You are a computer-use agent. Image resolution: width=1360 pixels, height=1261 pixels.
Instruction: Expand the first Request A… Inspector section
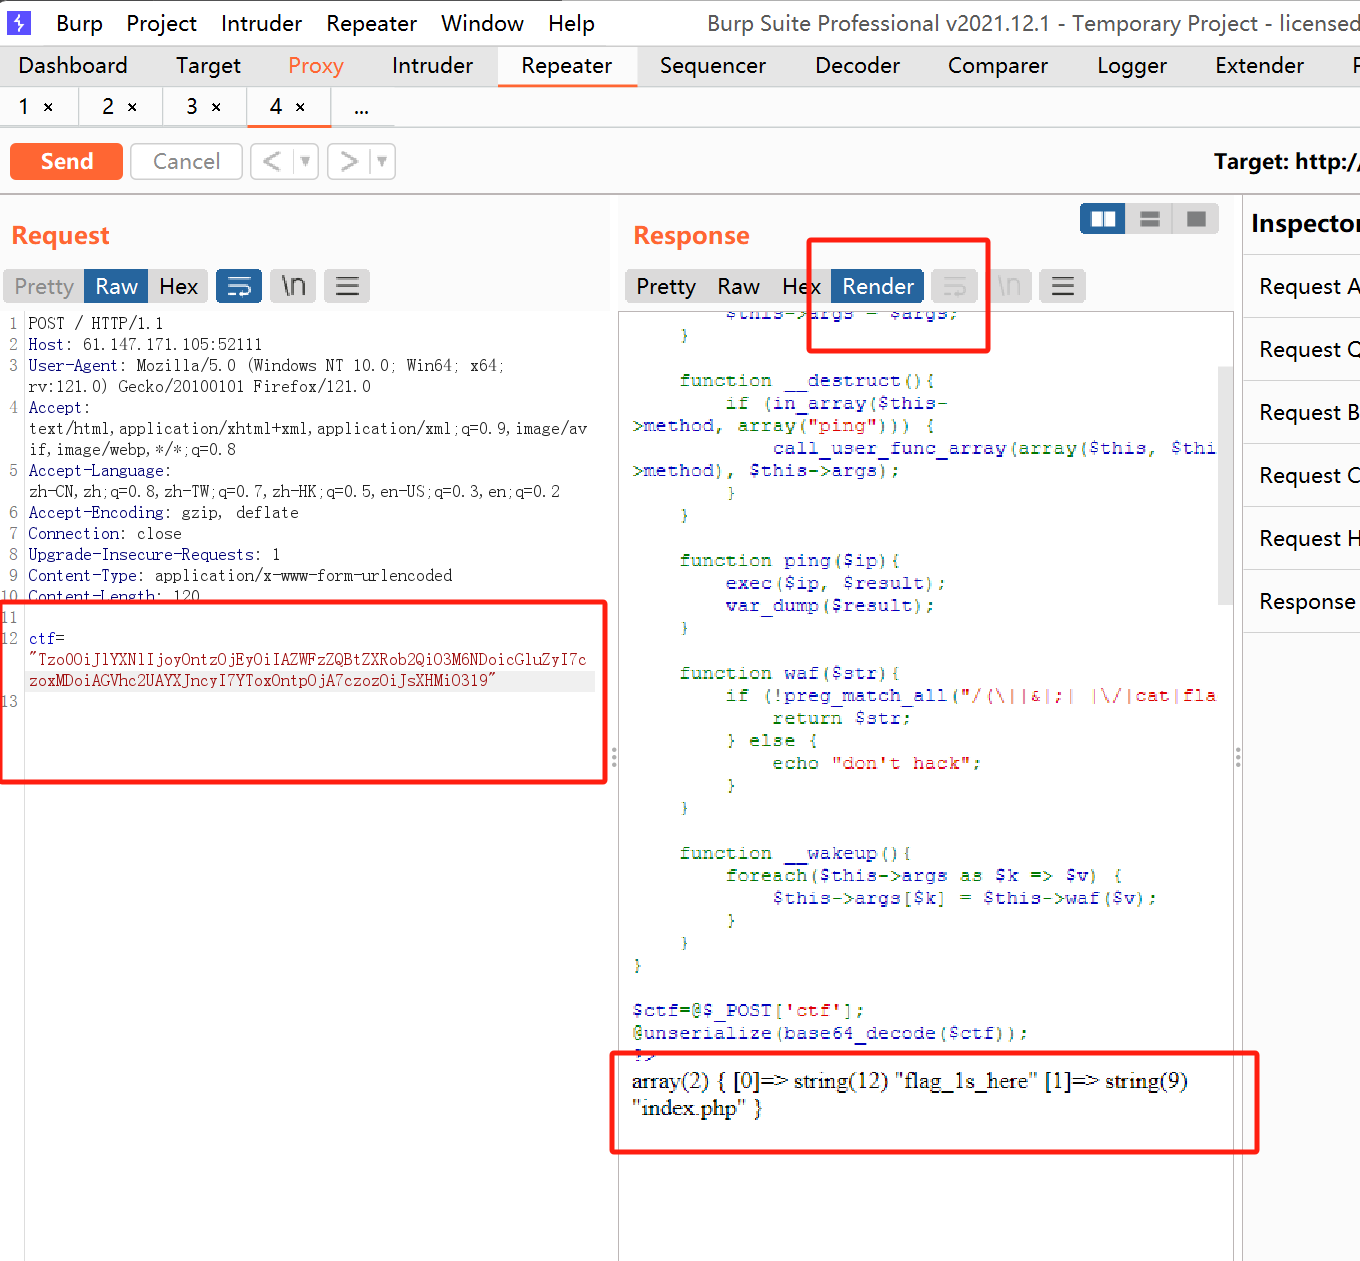1301,287
